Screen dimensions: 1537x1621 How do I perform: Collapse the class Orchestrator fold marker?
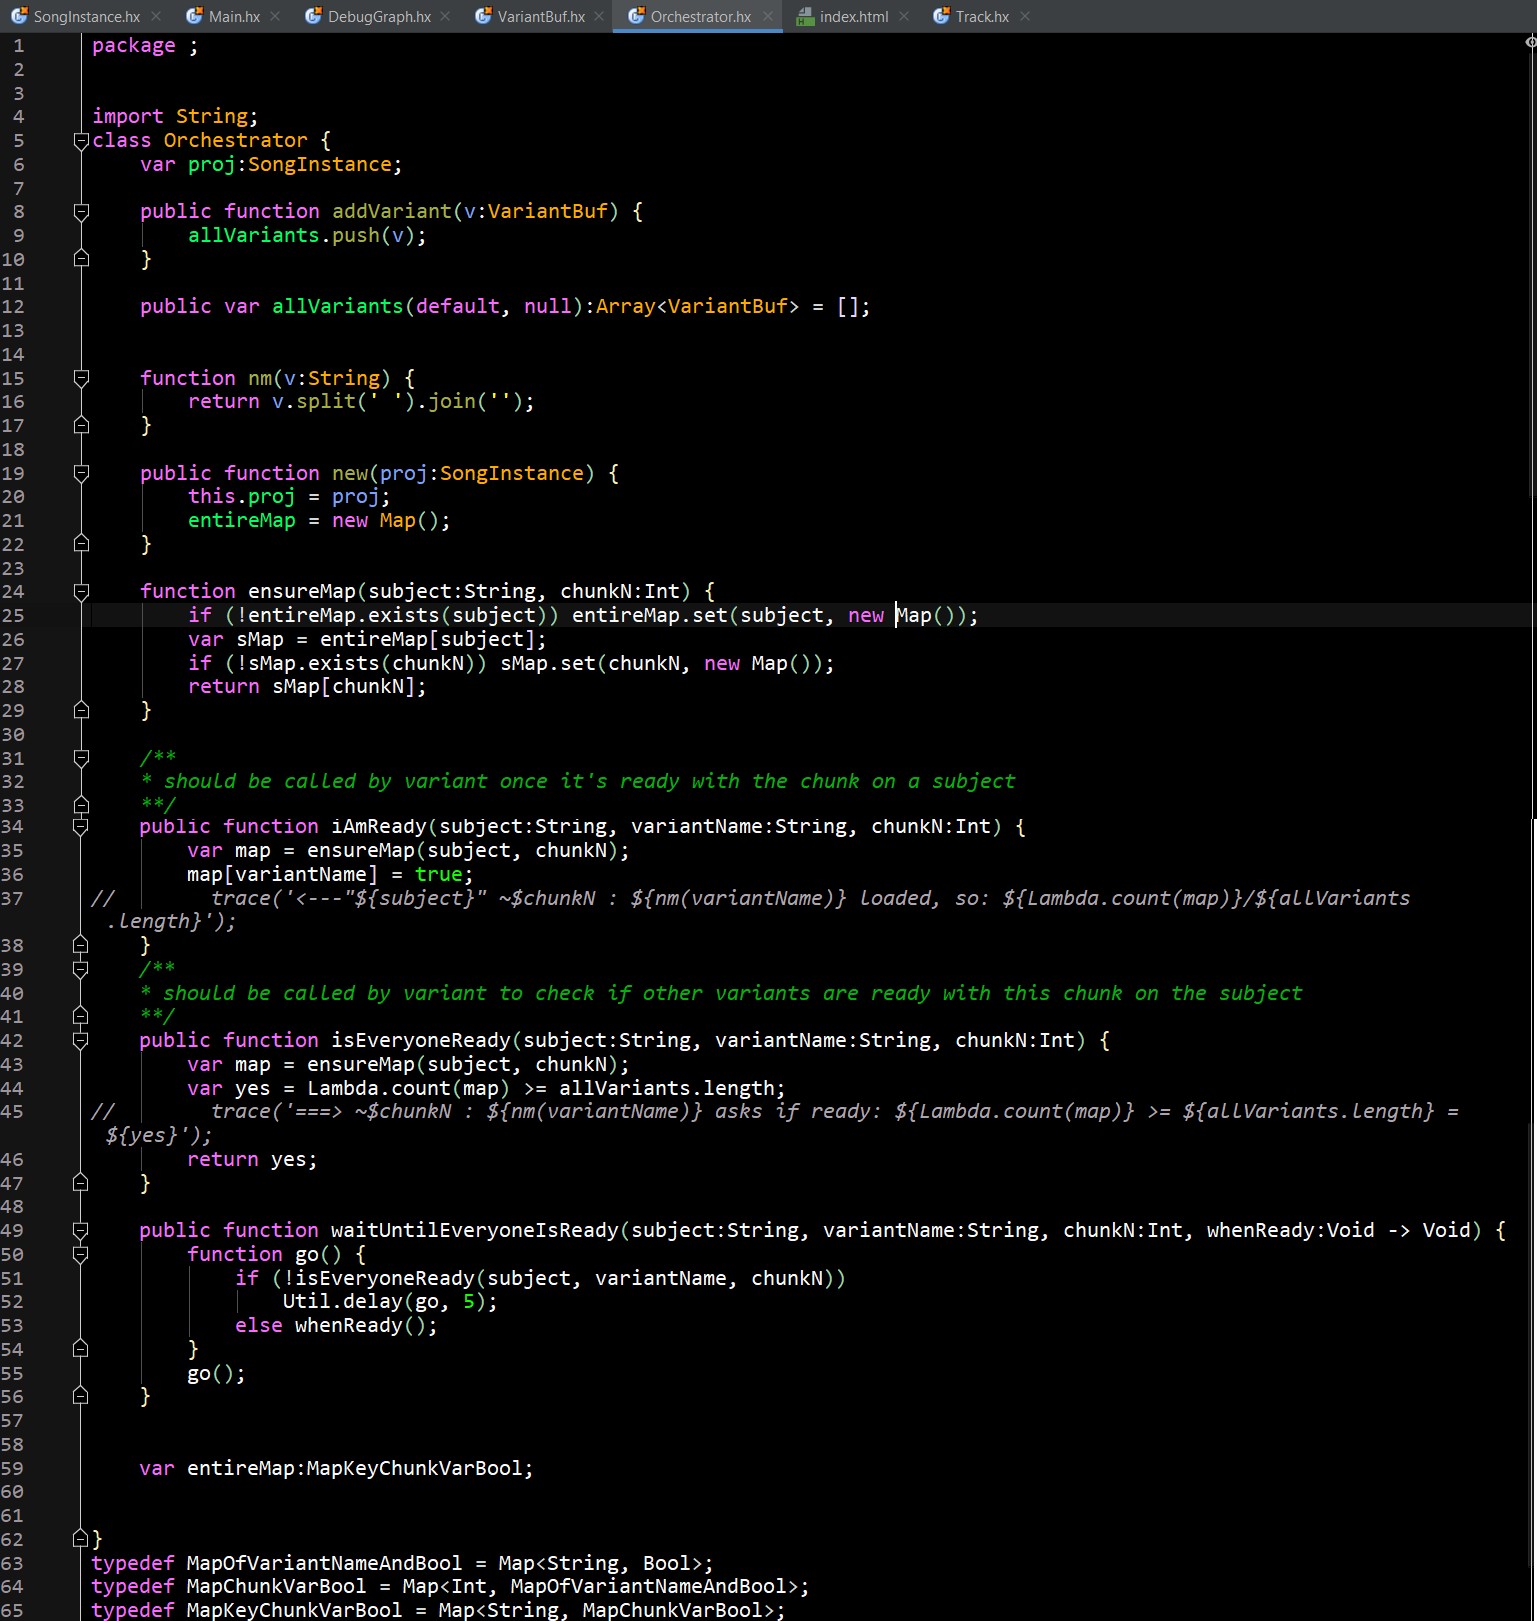click(82, 141)
